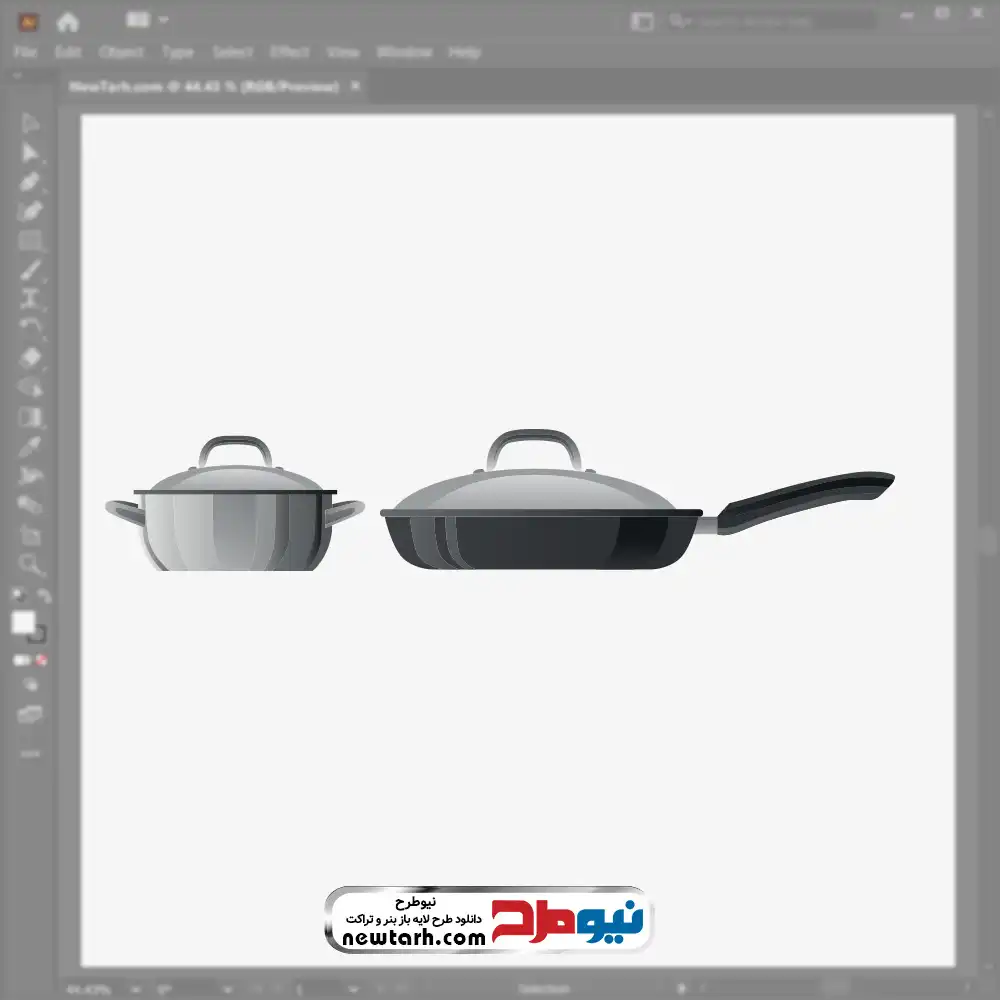Select the Eyedropper tool

[30, 446]
